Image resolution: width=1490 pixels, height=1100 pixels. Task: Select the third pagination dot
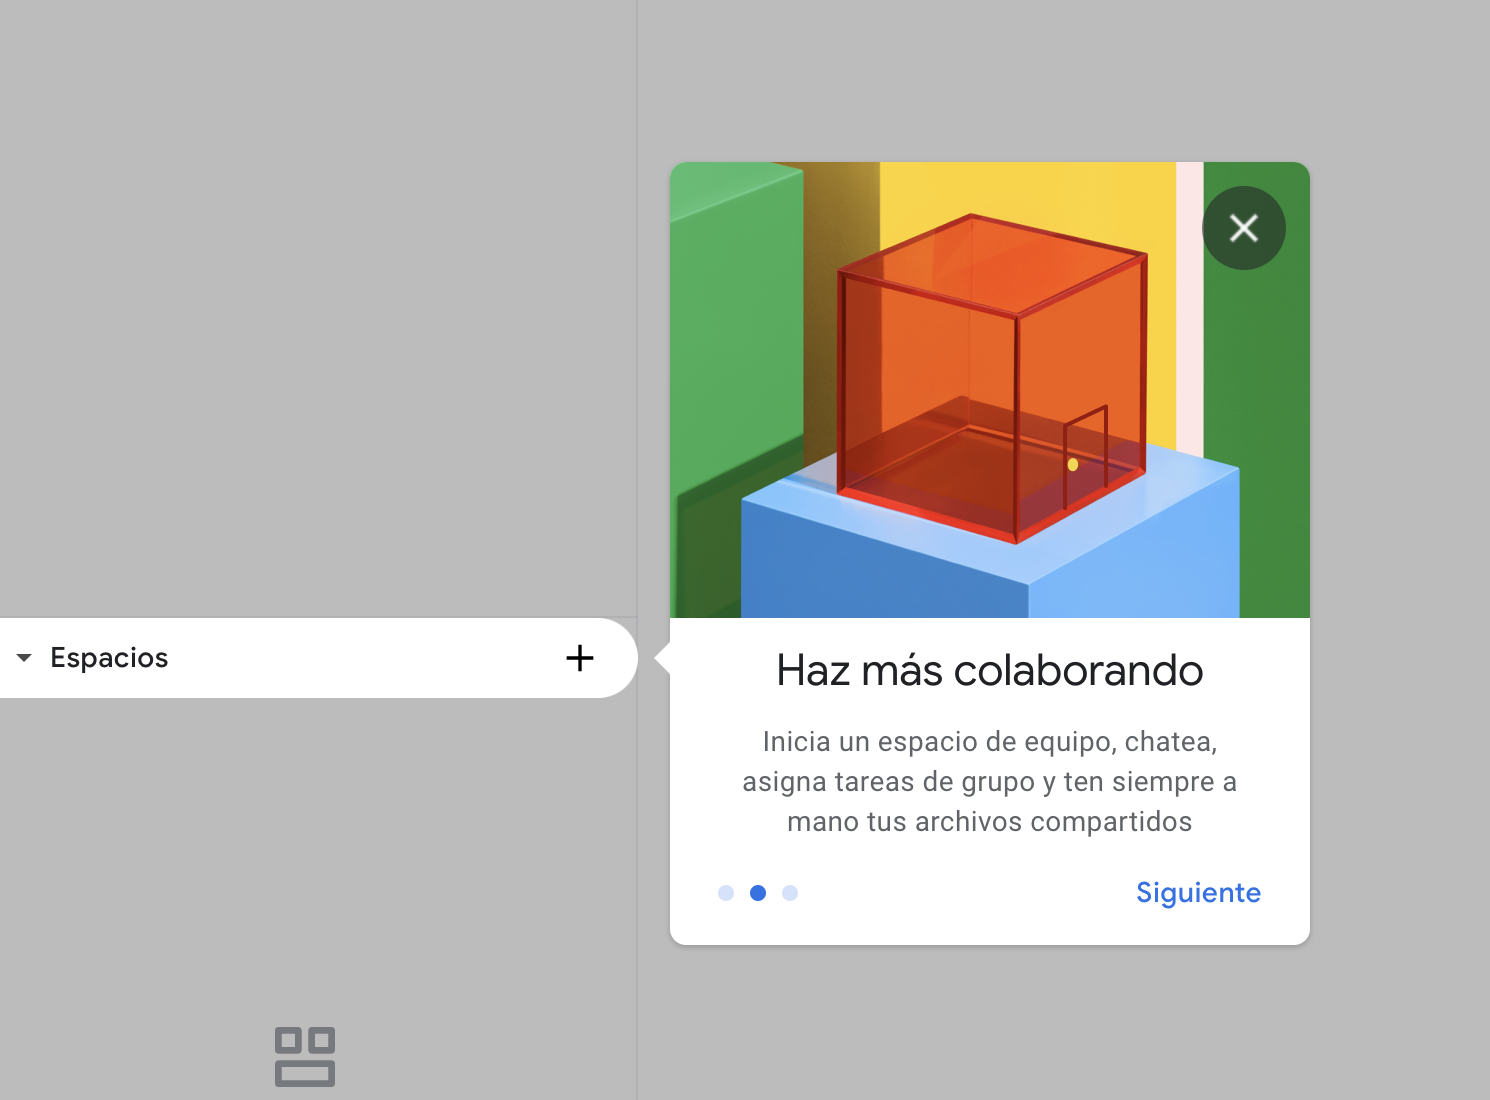pos(790,893)
